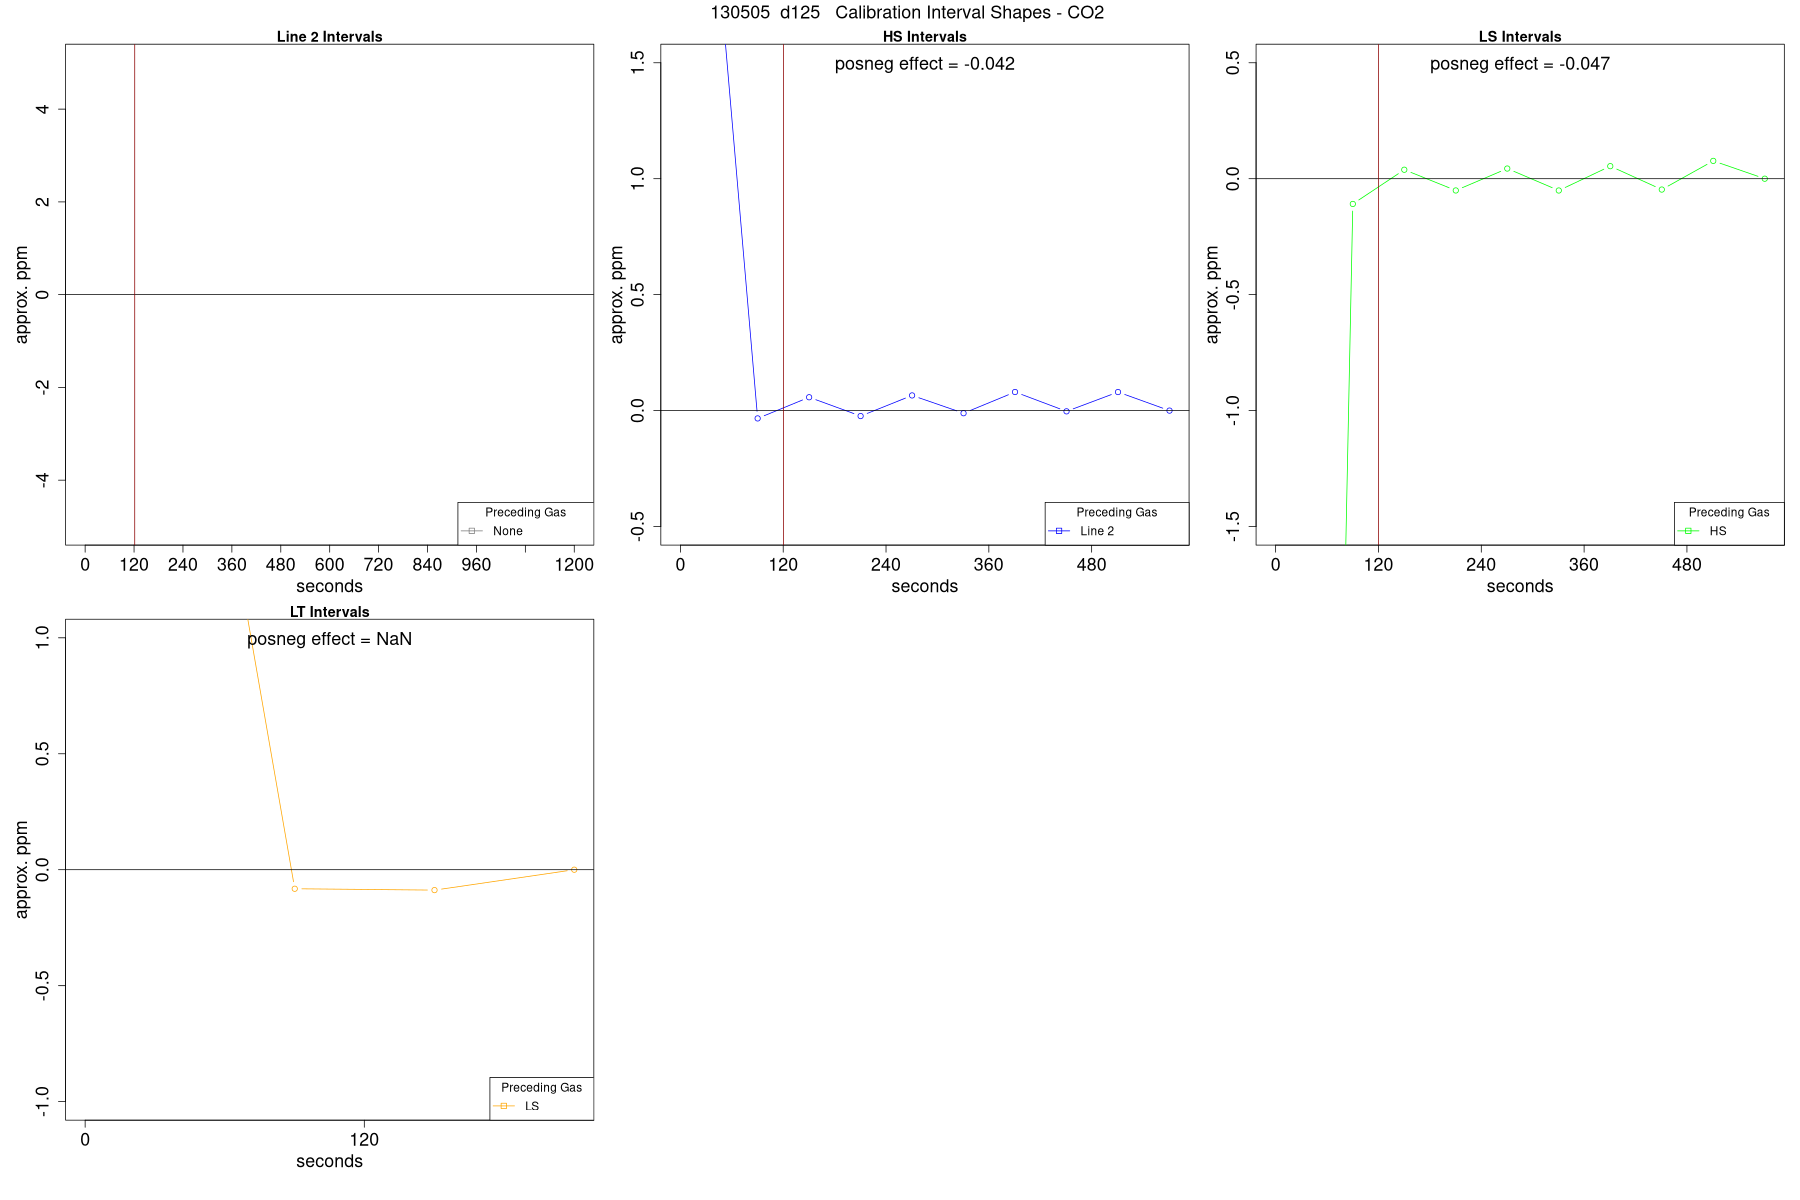
Task: Click the orange LS legend marker
Action: tap(504, 1106)
